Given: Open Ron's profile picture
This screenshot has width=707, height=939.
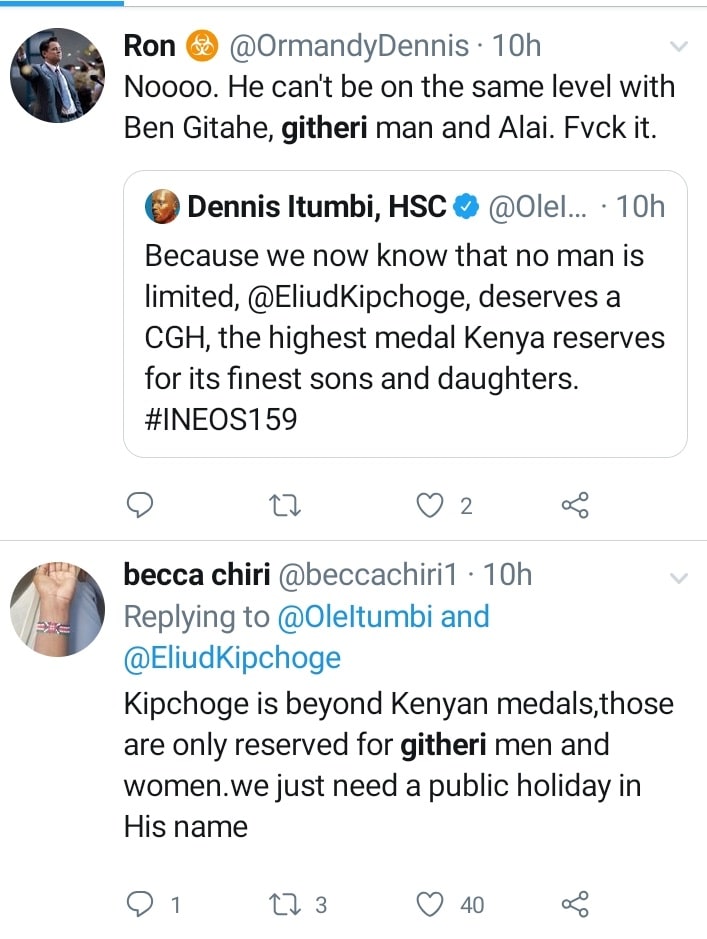Looking at the screenshot, I should tap(57, 75).
